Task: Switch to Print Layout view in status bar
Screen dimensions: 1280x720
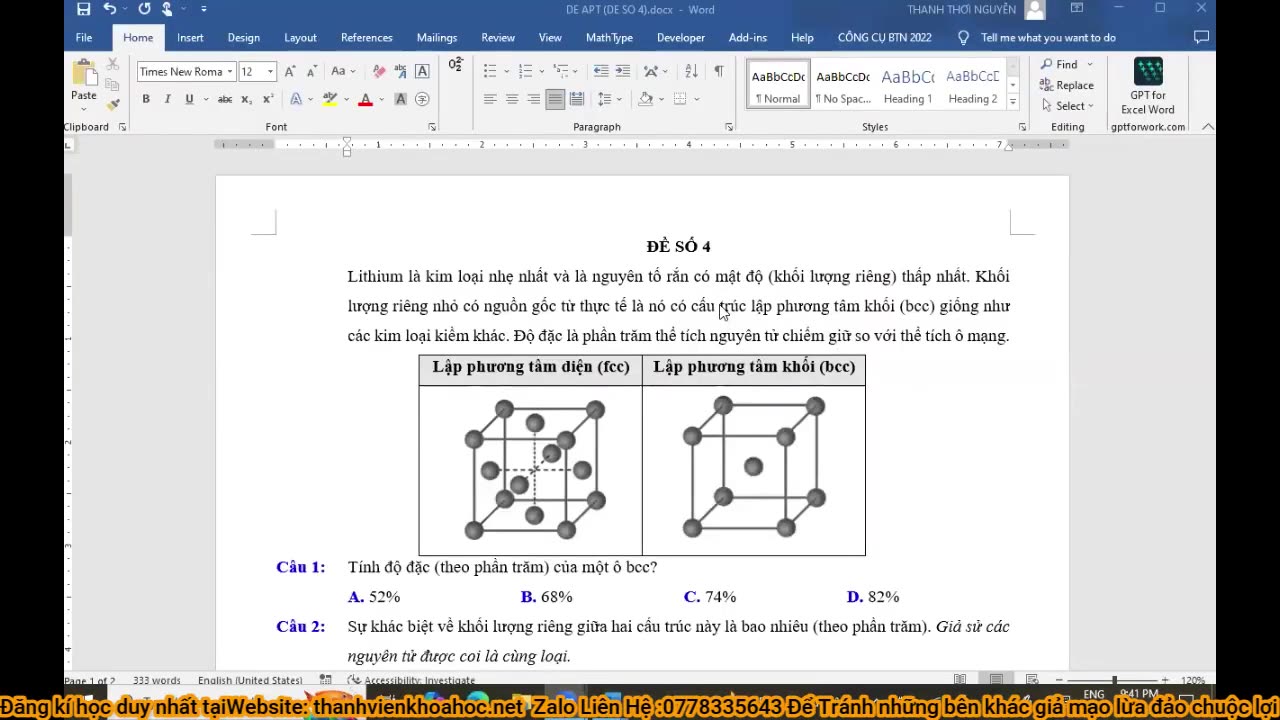Action: tap(996, 680)
